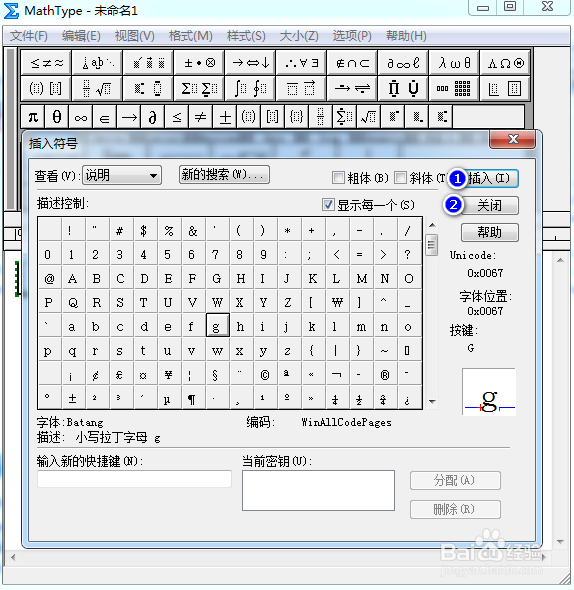Select the uppercase A character cell

coord(73,278)
